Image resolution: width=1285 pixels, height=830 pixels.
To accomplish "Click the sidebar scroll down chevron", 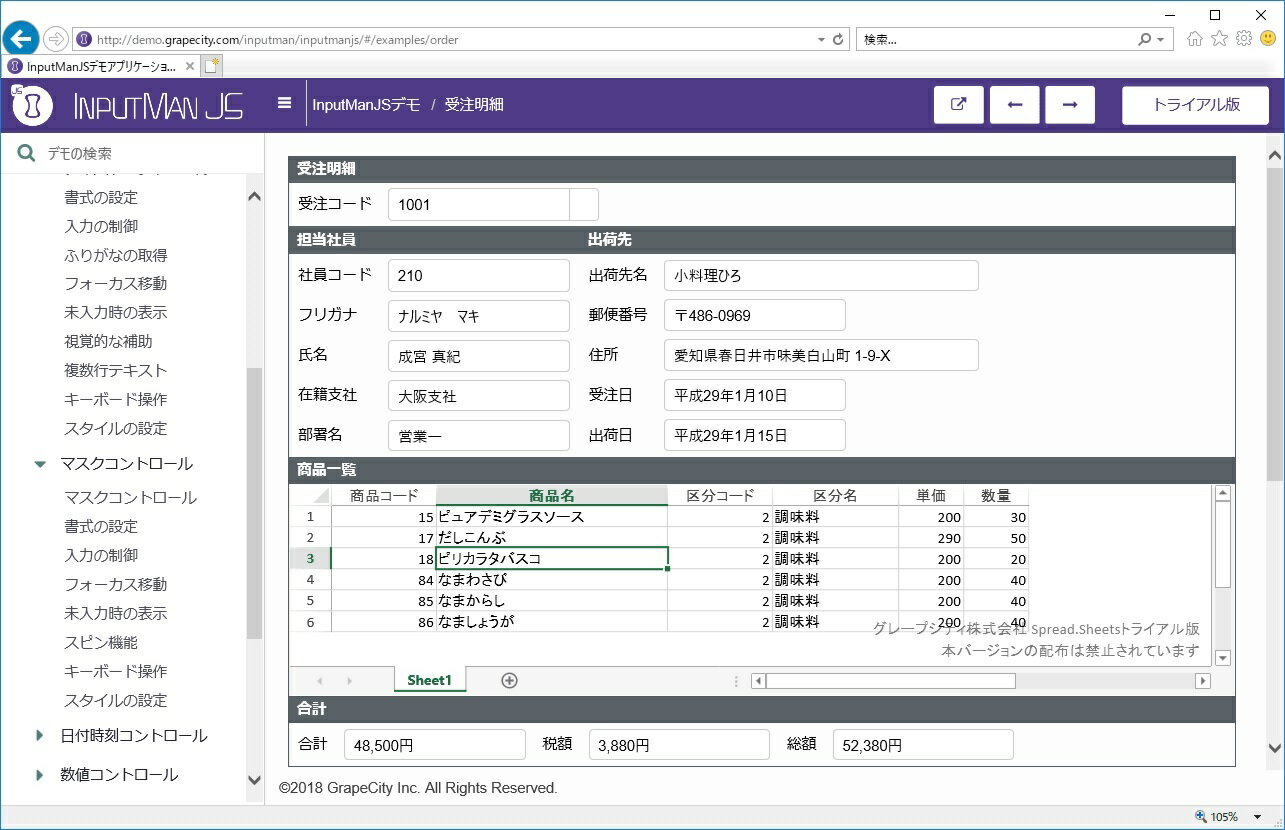I will [x=254, y=781].
